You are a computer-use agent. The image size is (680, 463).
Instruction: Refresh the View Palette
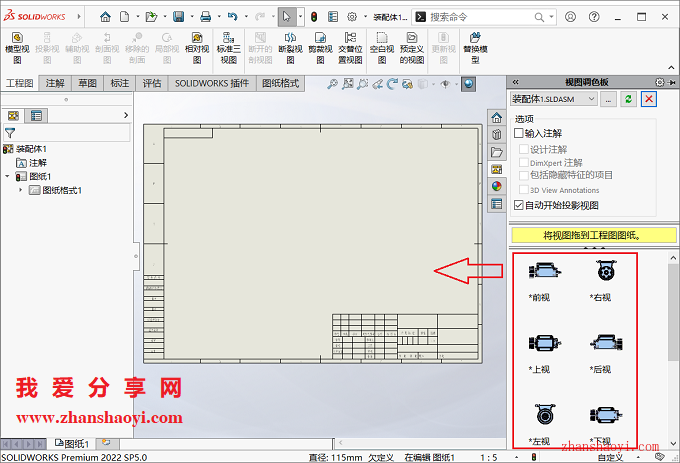[628, 99]
